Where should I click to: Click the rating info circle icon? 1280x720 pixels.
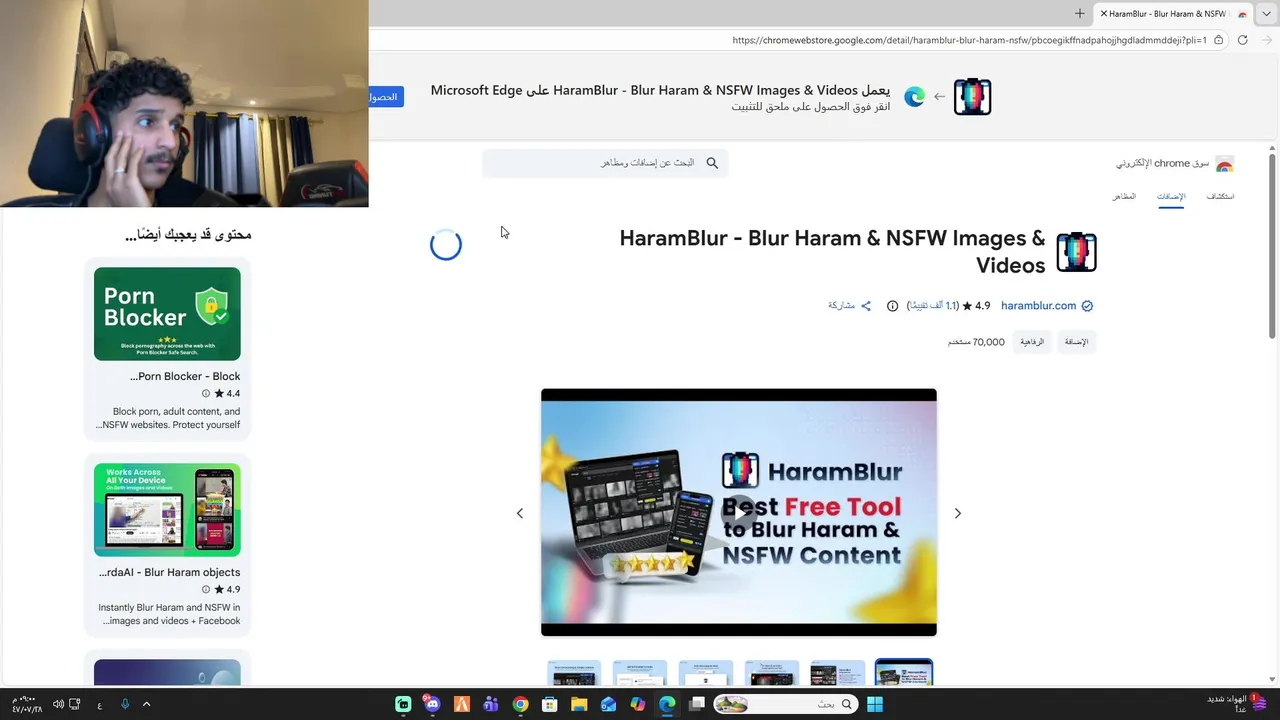893,306
